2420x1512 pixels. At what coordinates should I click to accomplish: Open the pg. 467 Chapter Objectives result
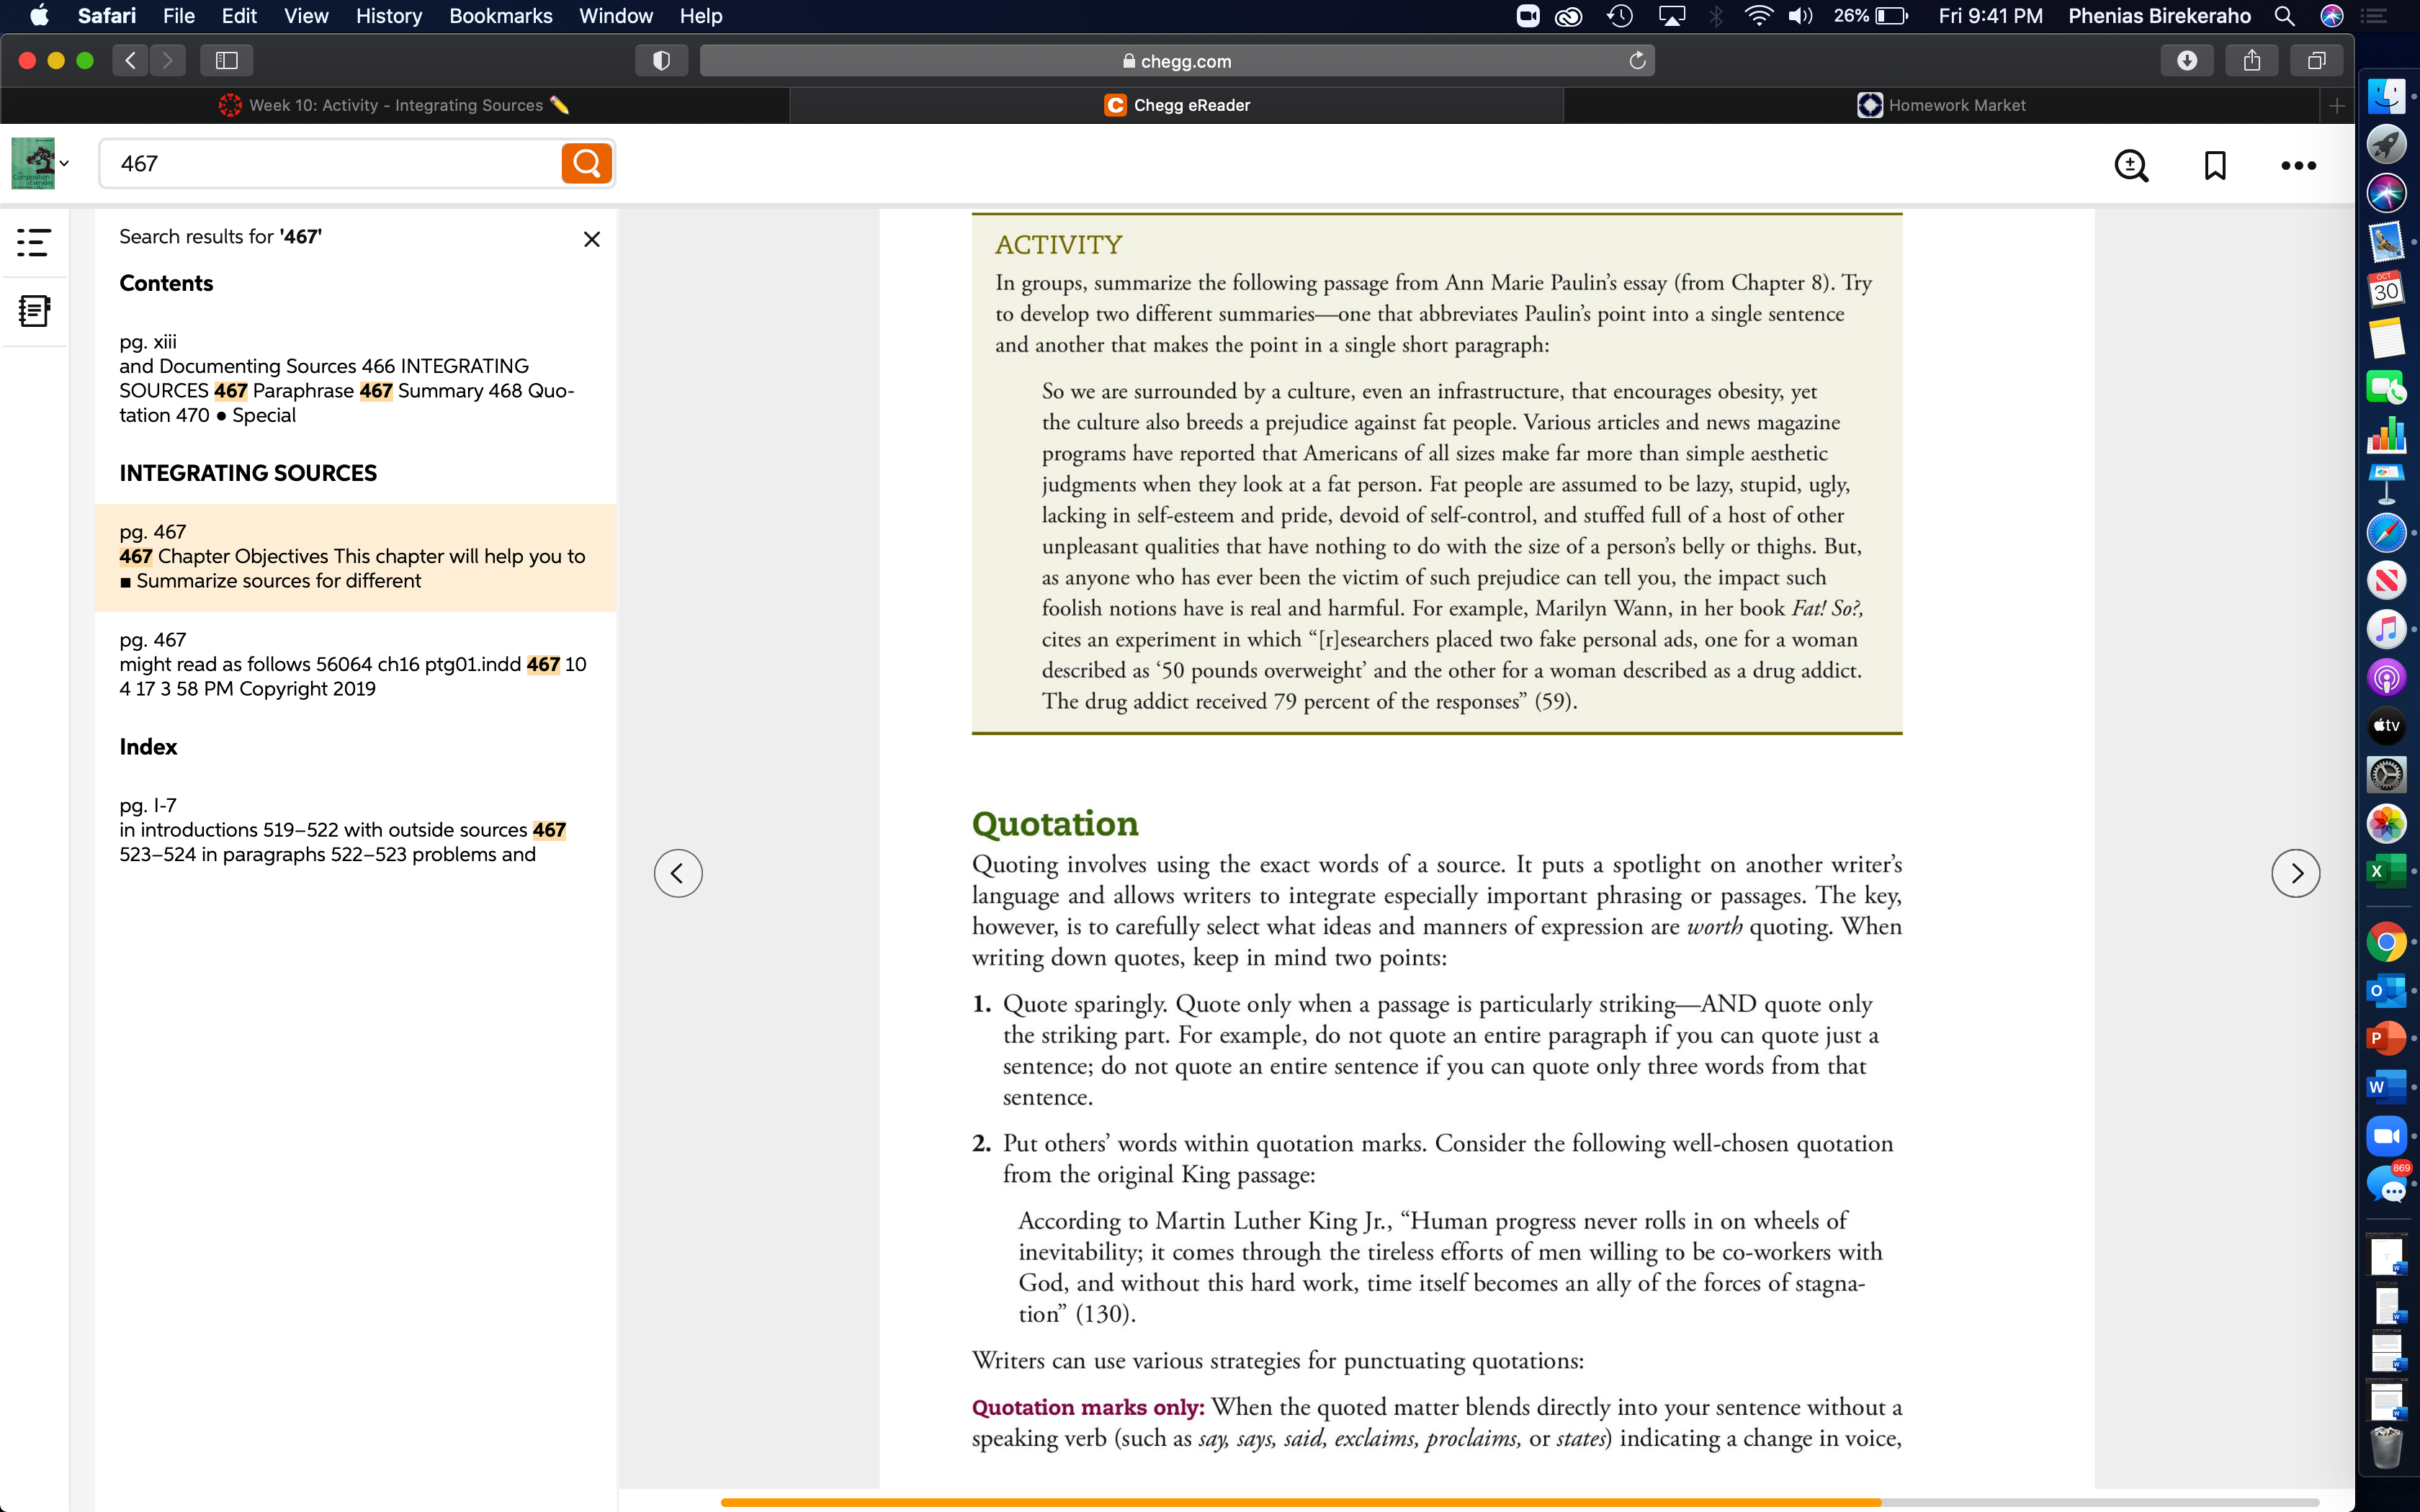point(355,557)
